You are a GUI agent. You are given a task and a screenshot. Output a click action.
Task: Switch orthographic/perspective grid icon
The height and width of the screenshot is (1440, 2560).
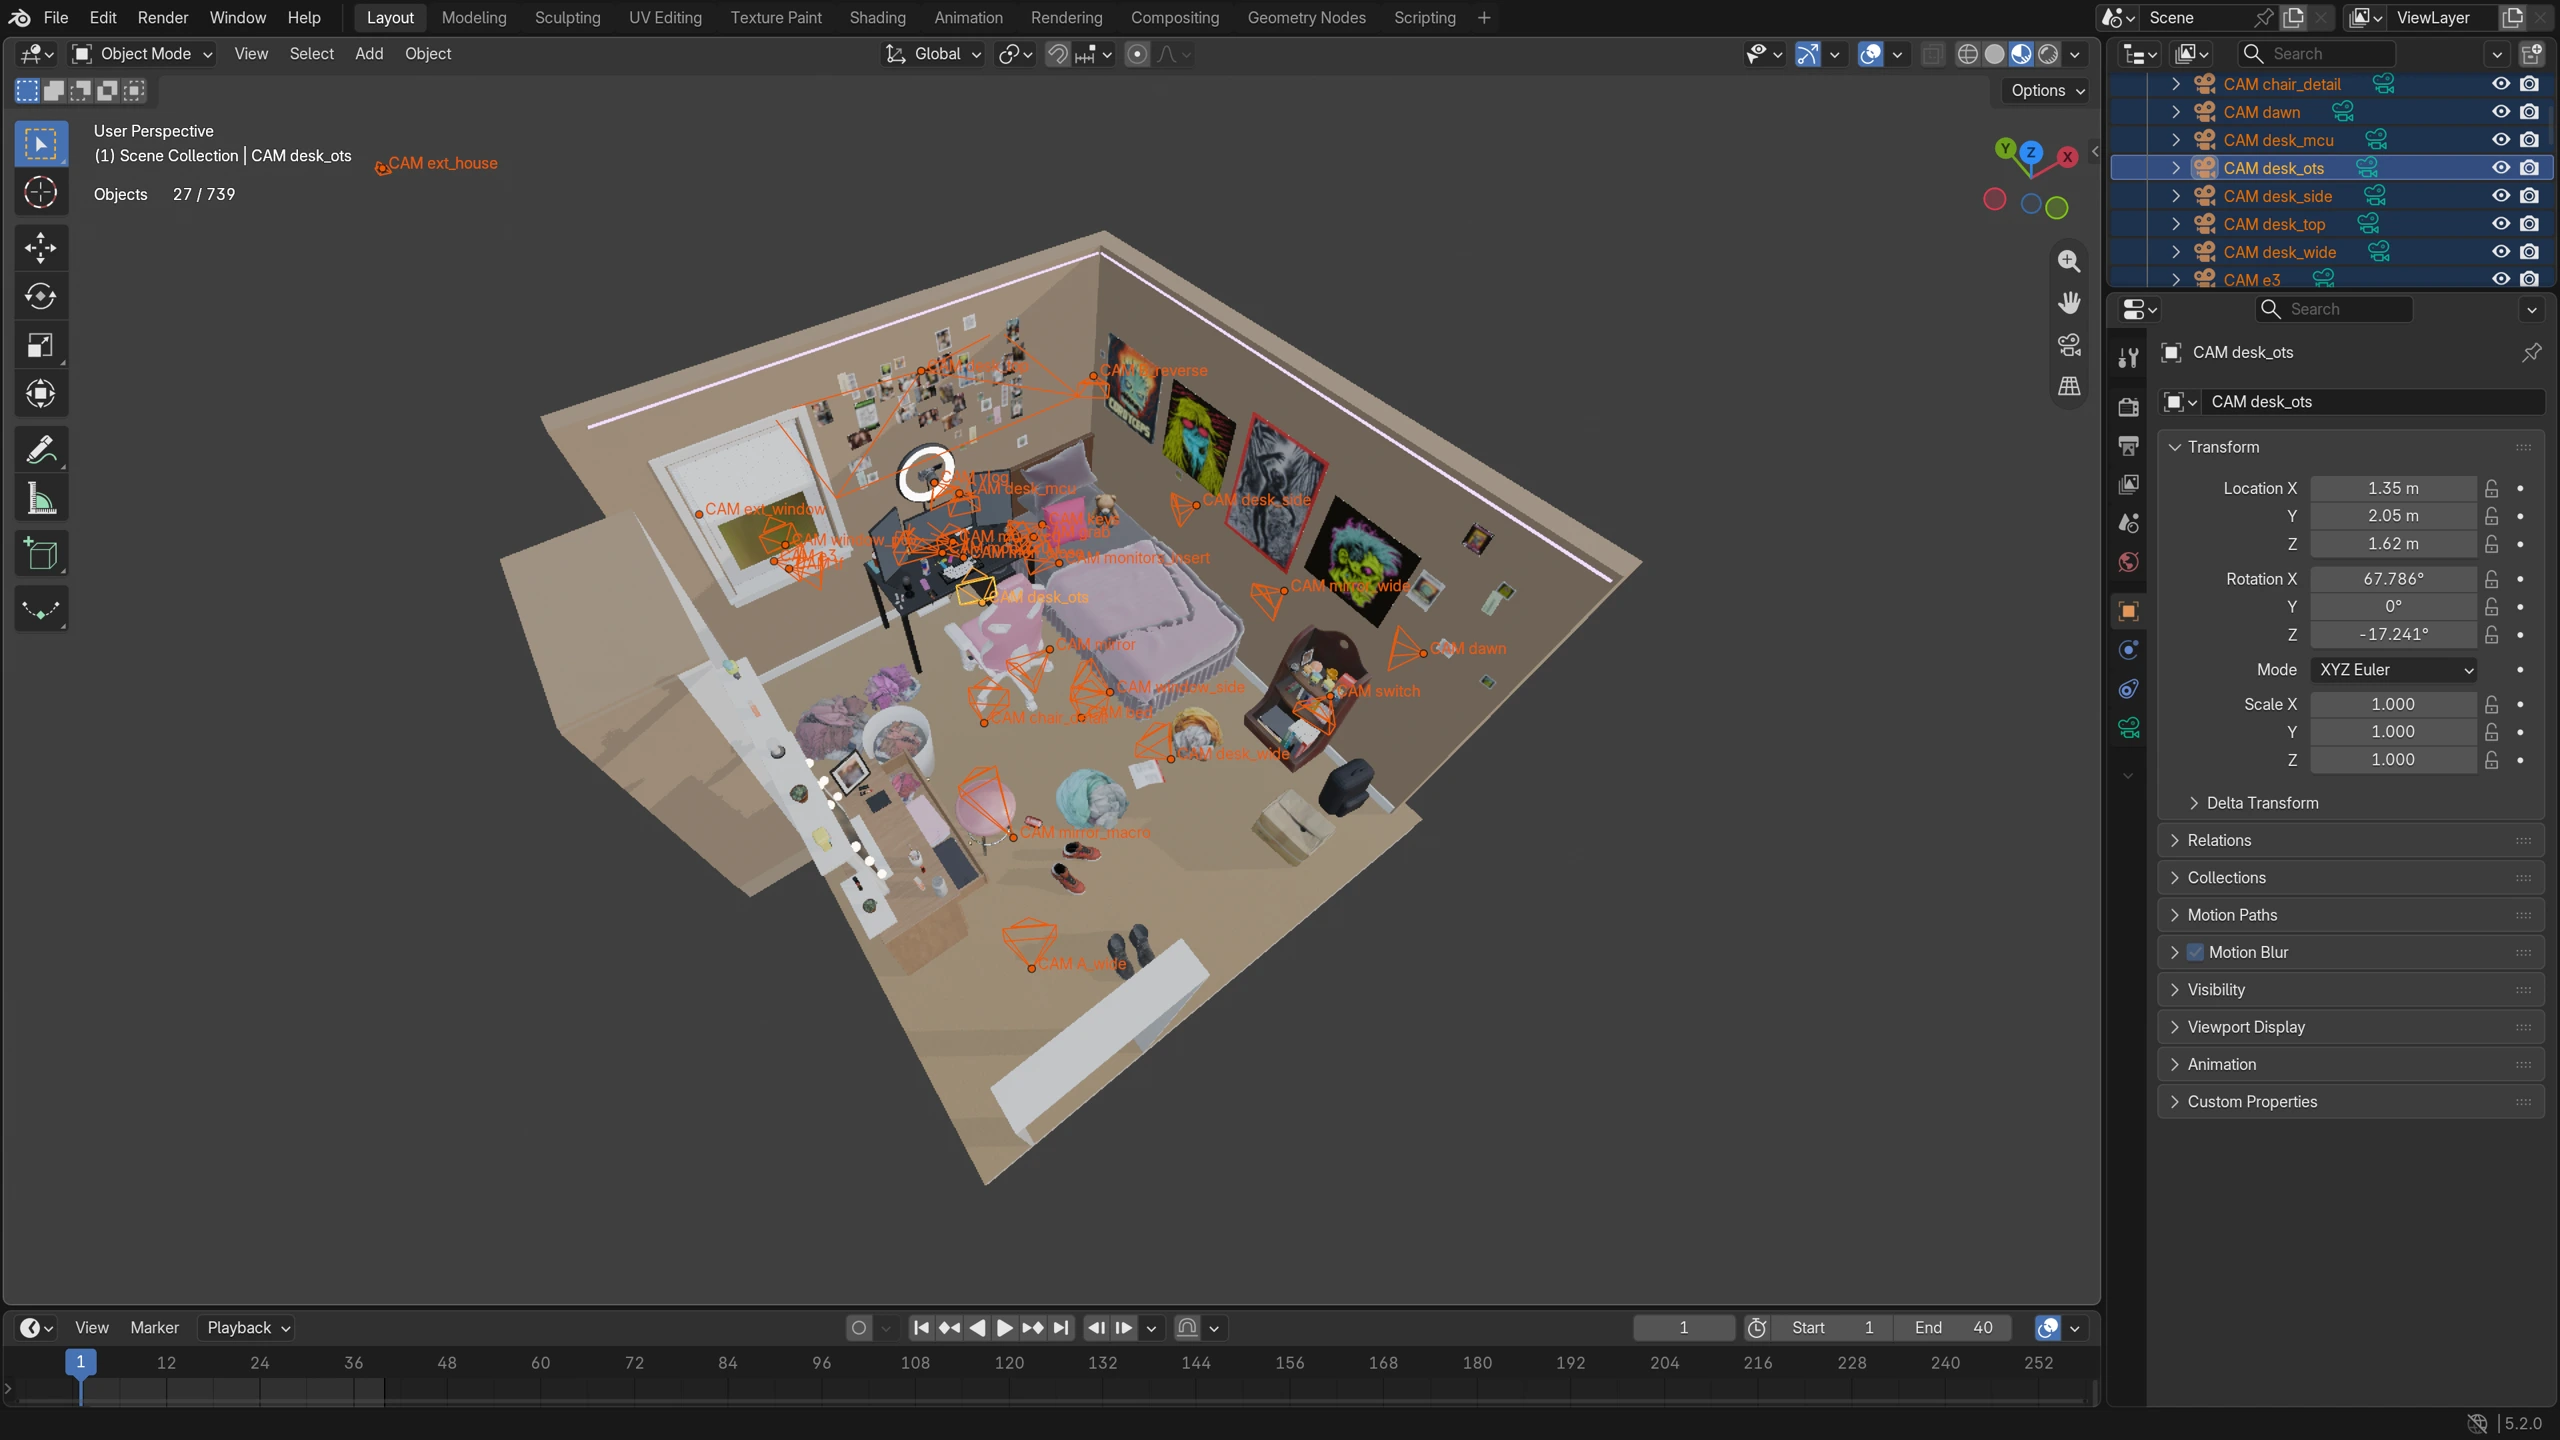(2069, 387)
